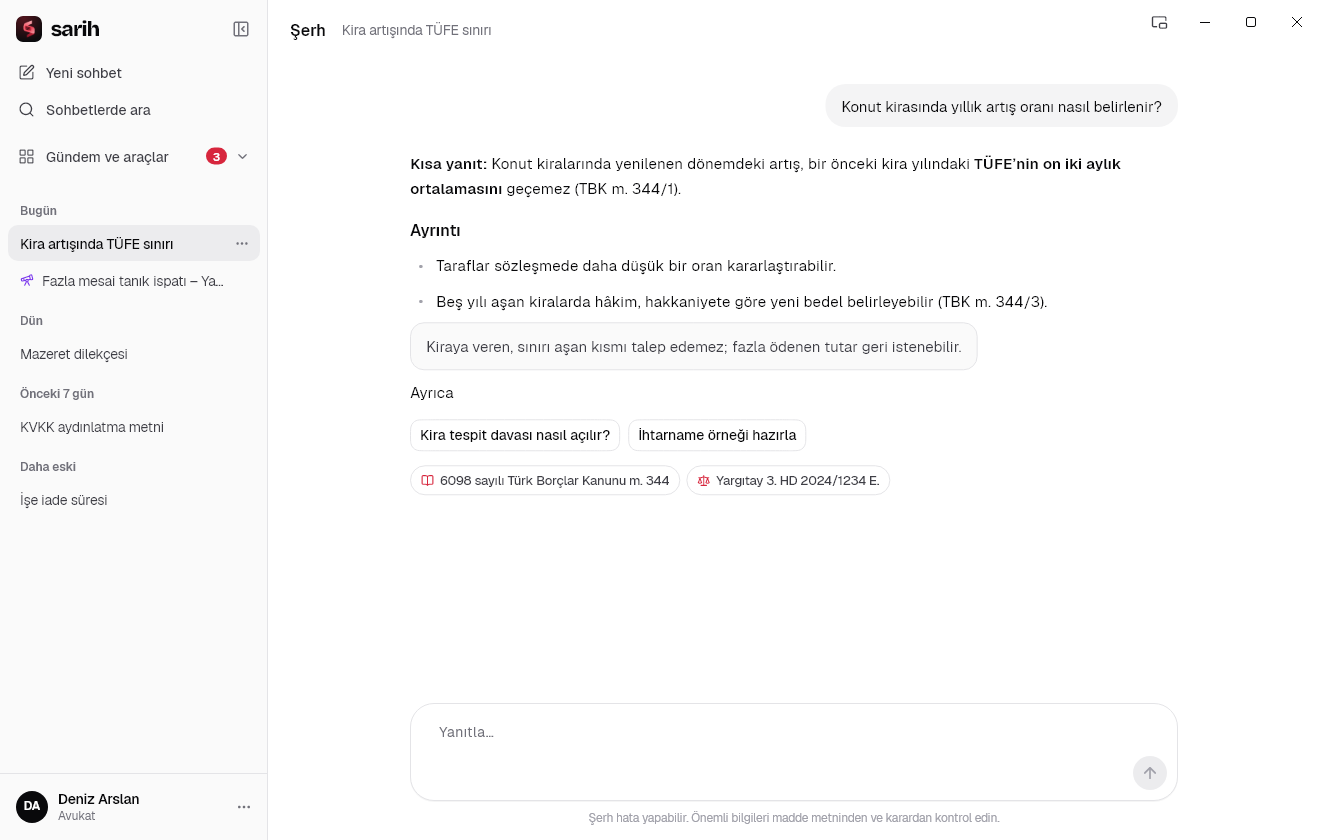Screen dimensions: 1320x840
Task: Click the Deniz Arslan profile name
Action: 99,799
